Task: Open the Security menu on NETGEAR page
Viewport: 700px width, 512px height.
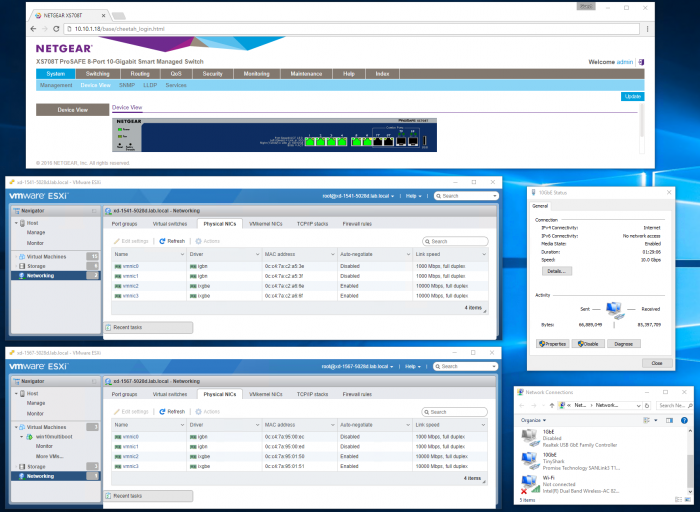Action: coord(212,74)
